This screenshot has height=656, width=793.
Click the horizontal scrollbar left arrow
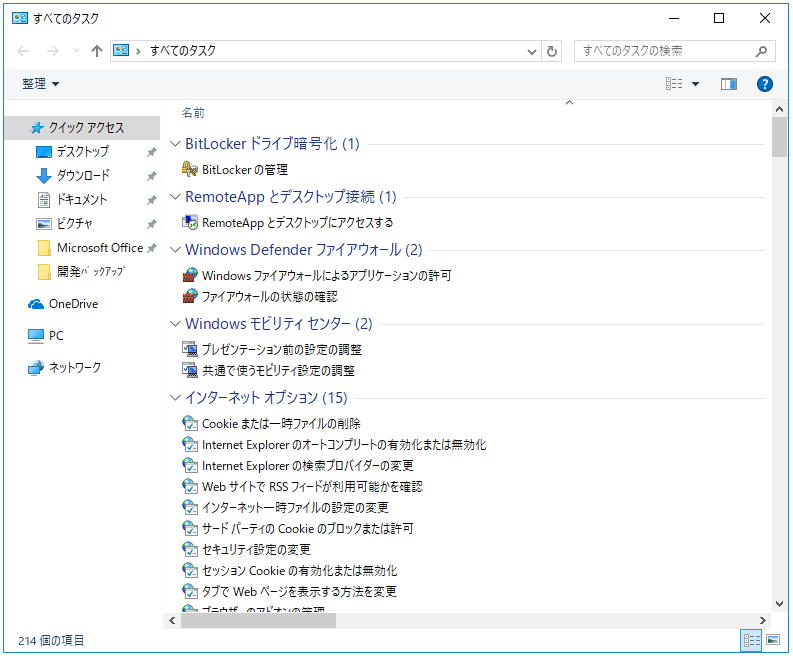(172, 620)
